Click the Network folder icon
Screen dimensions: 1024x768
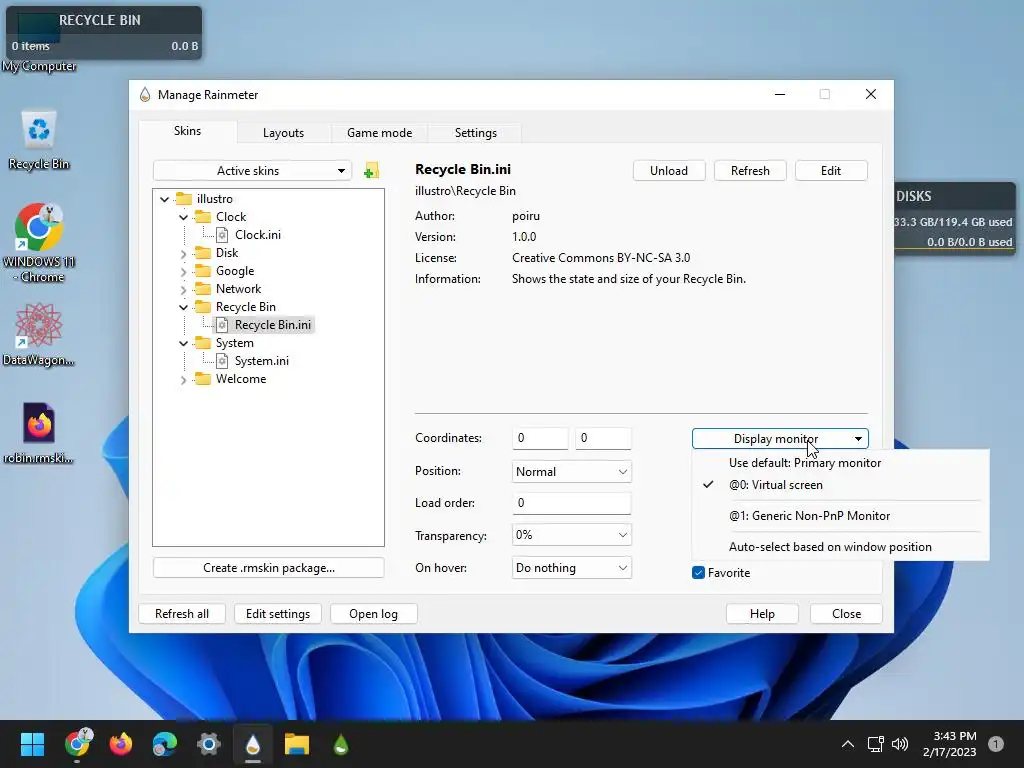[x=203, y=289]
